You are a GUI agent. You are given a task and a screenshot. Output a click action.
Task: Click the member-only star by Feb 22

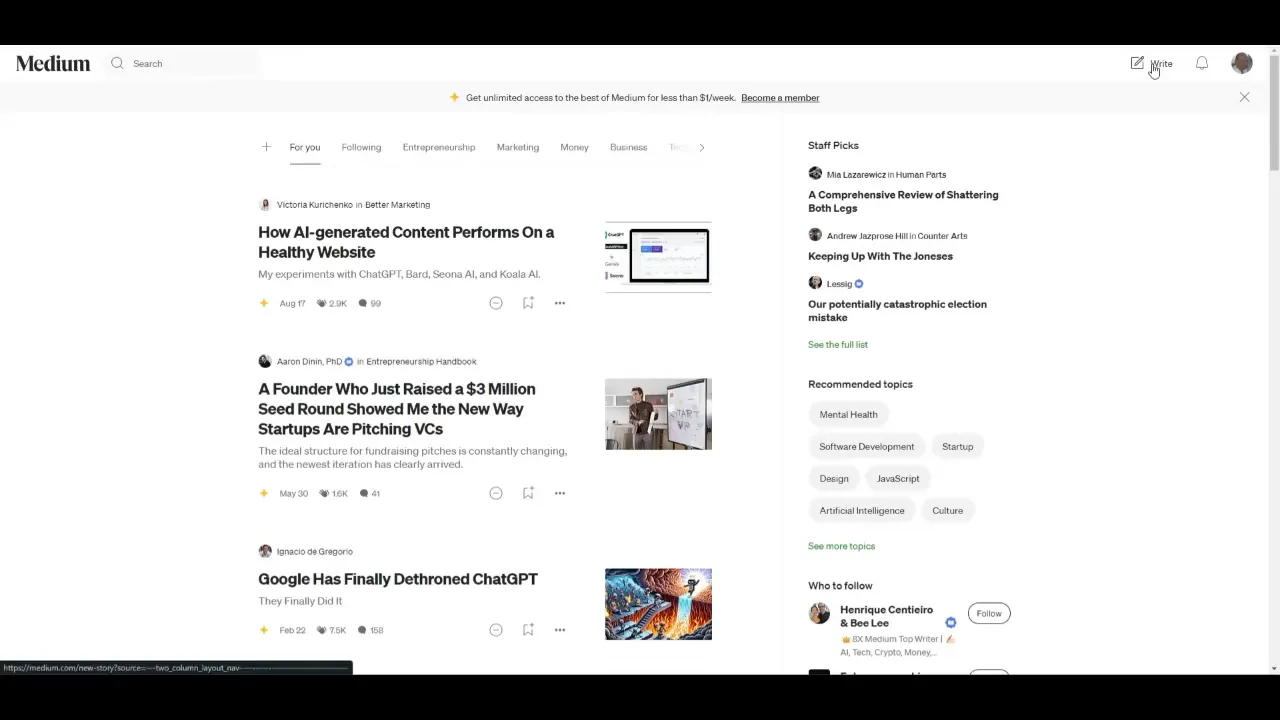(x=264, y=630)
